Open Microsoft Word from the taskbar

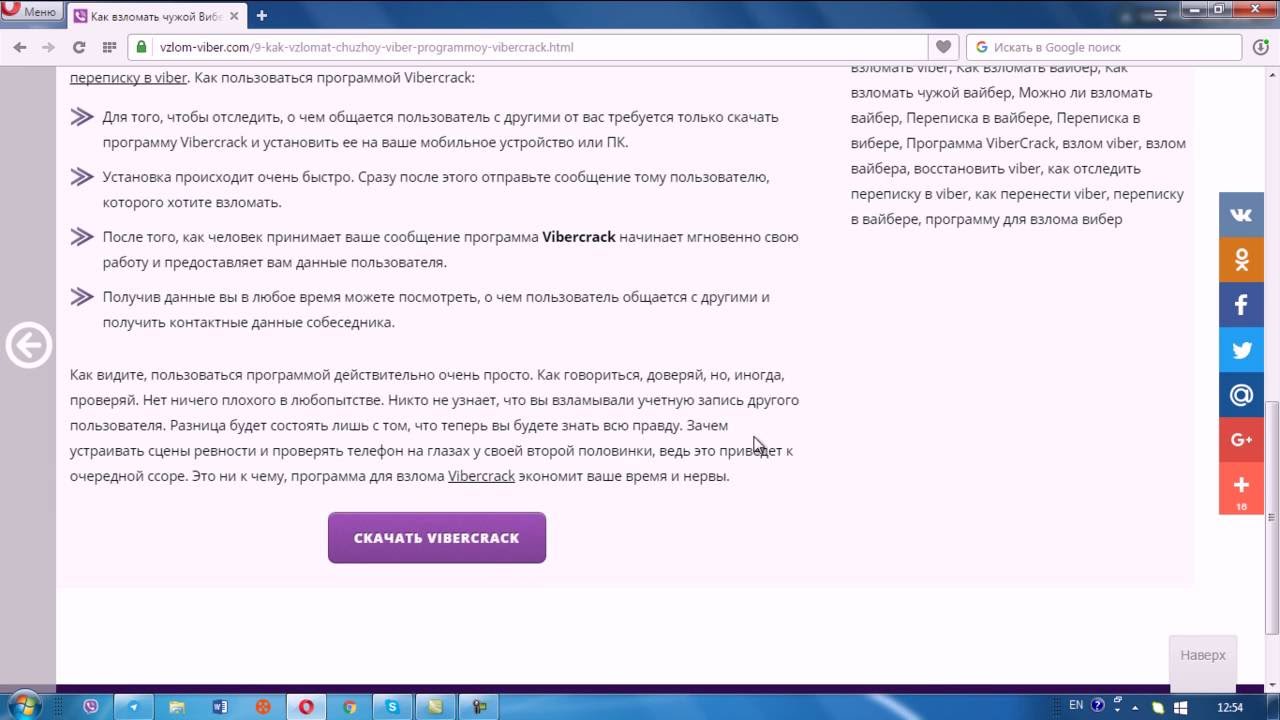pyautogui.click(x=220, y=706)
